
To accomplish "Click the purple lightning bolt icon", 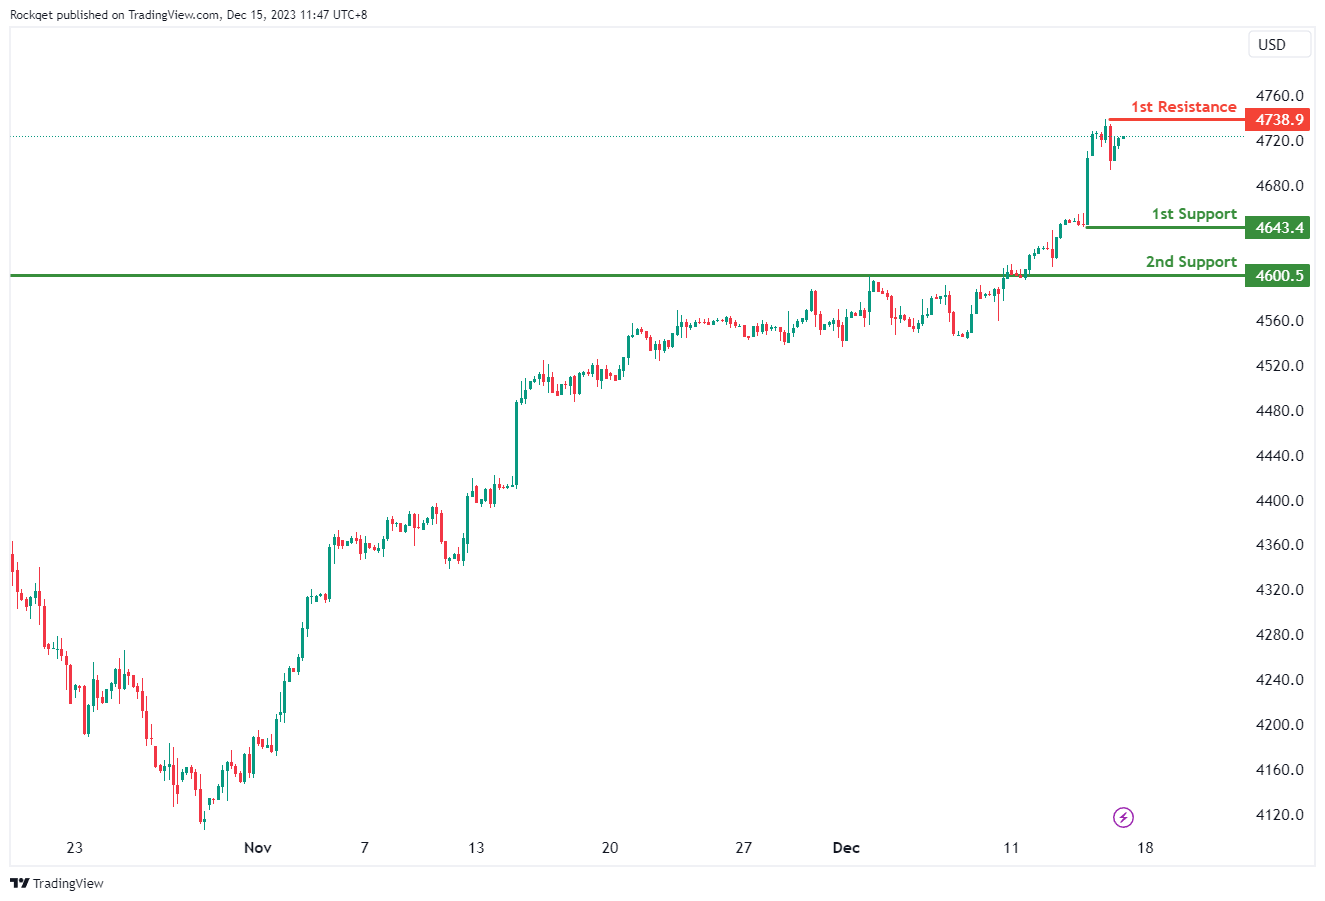I will click(1123, 818).
